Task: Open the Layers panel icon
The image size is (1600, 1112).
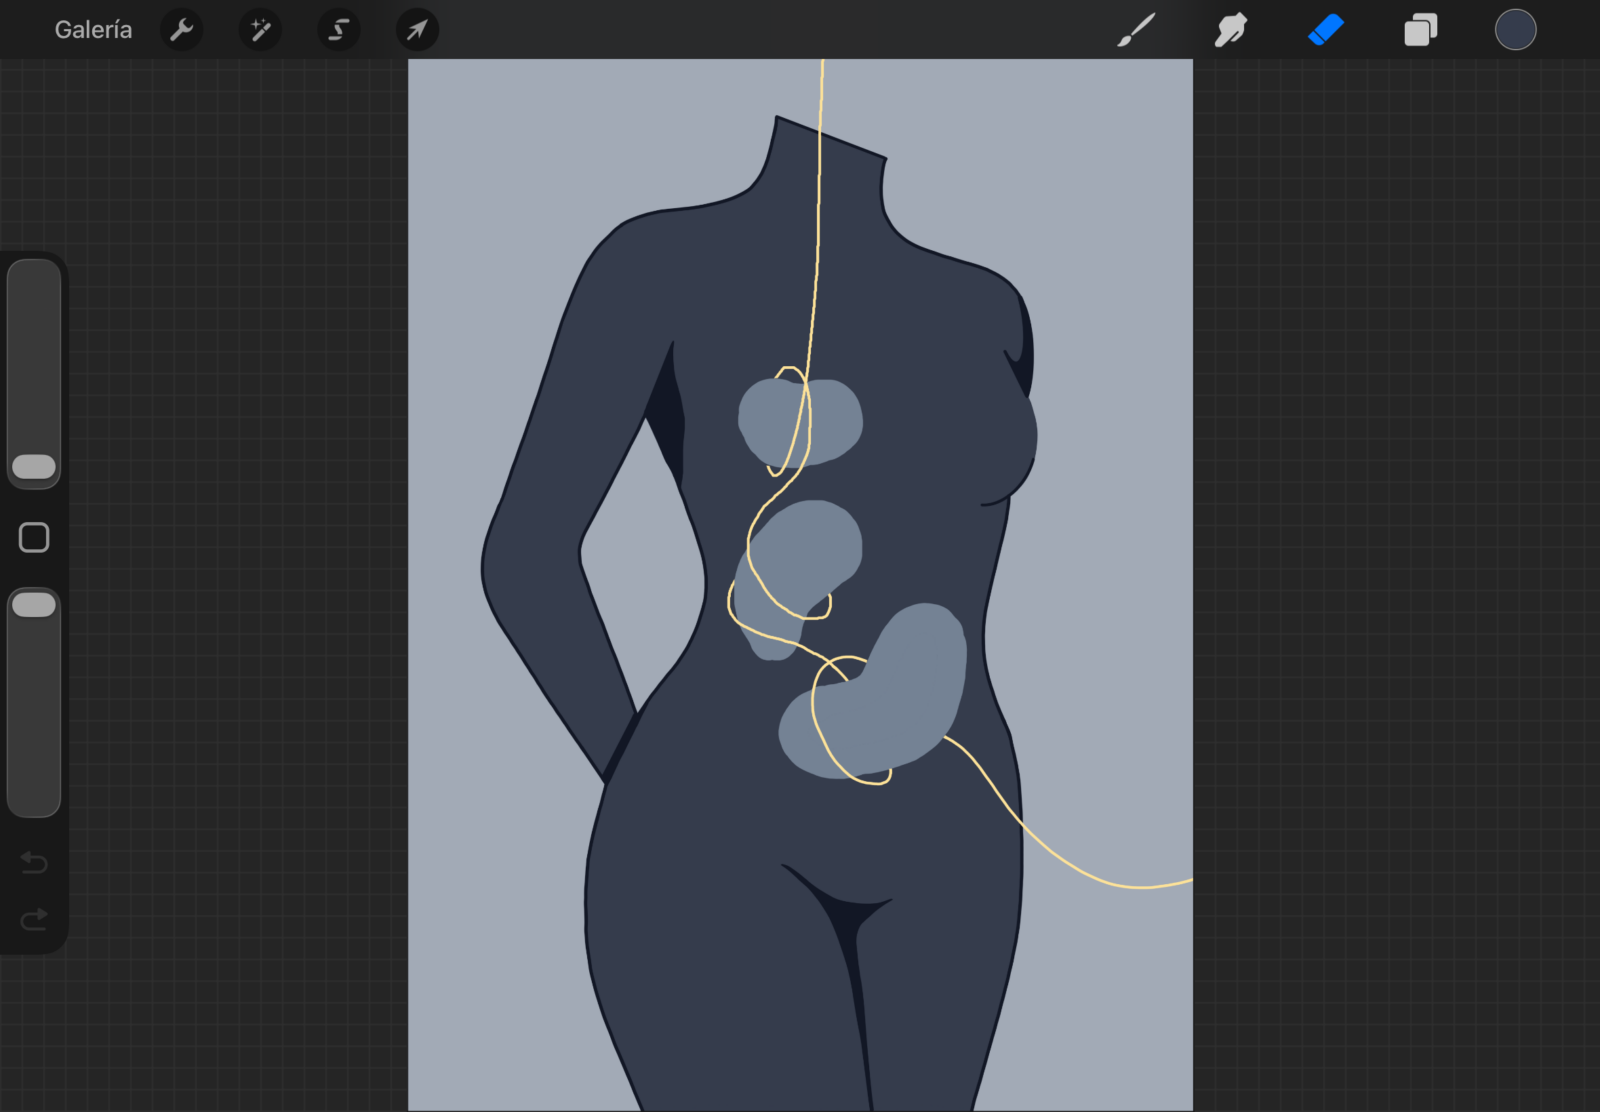Action: pyautogui.click(x=1421, y=30)
